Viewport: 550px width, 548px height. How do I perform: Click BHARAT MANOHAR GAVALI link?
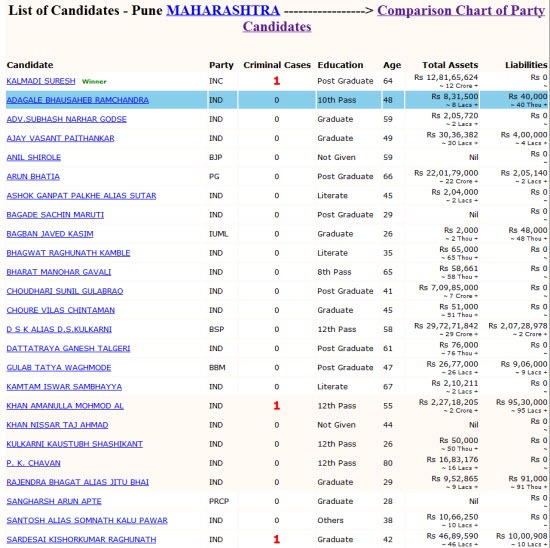click(x=59, y=272)
